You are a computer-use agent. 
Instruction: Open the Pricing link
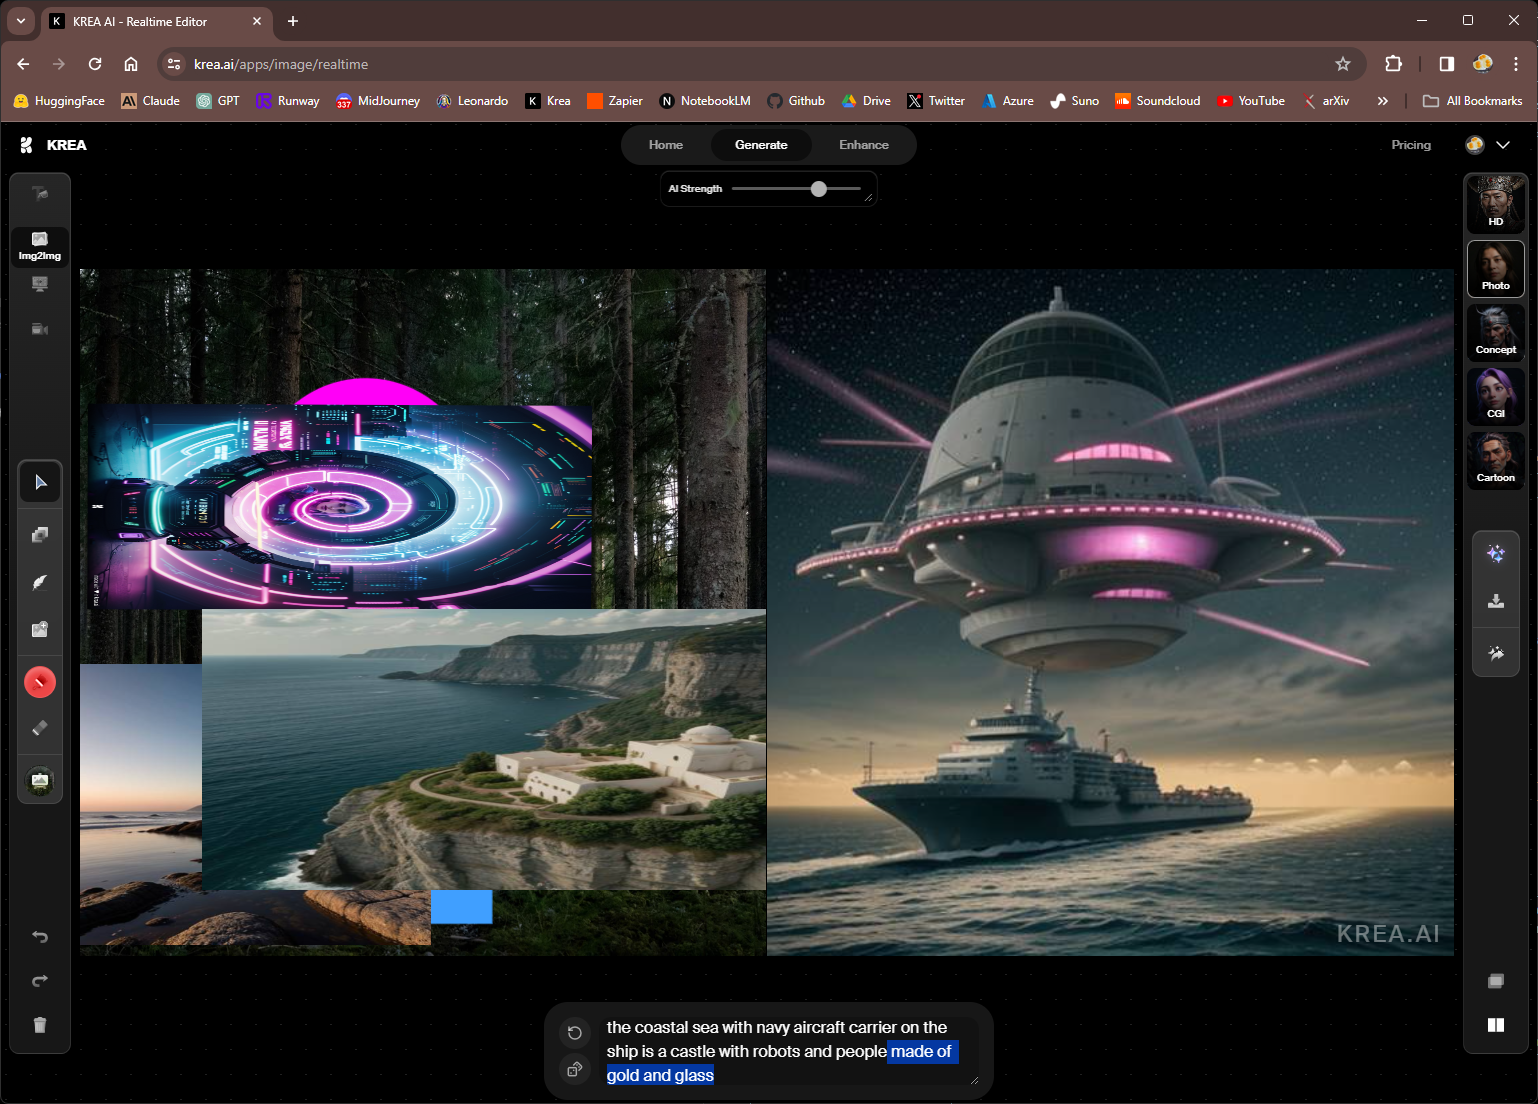click(x=1411, y=145)
